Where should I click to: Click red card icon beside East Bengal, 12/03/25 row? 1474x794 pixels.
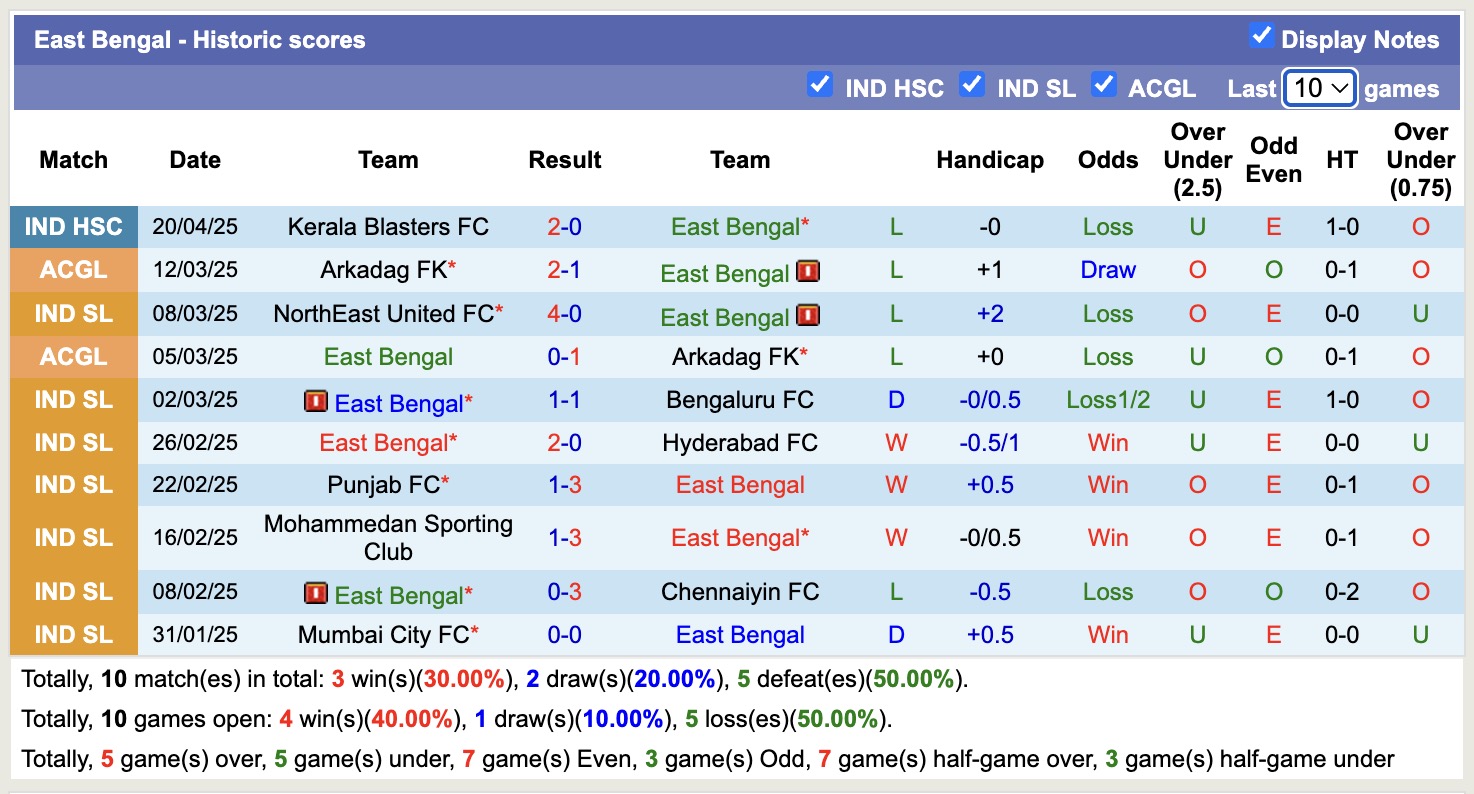coord(808,271)
